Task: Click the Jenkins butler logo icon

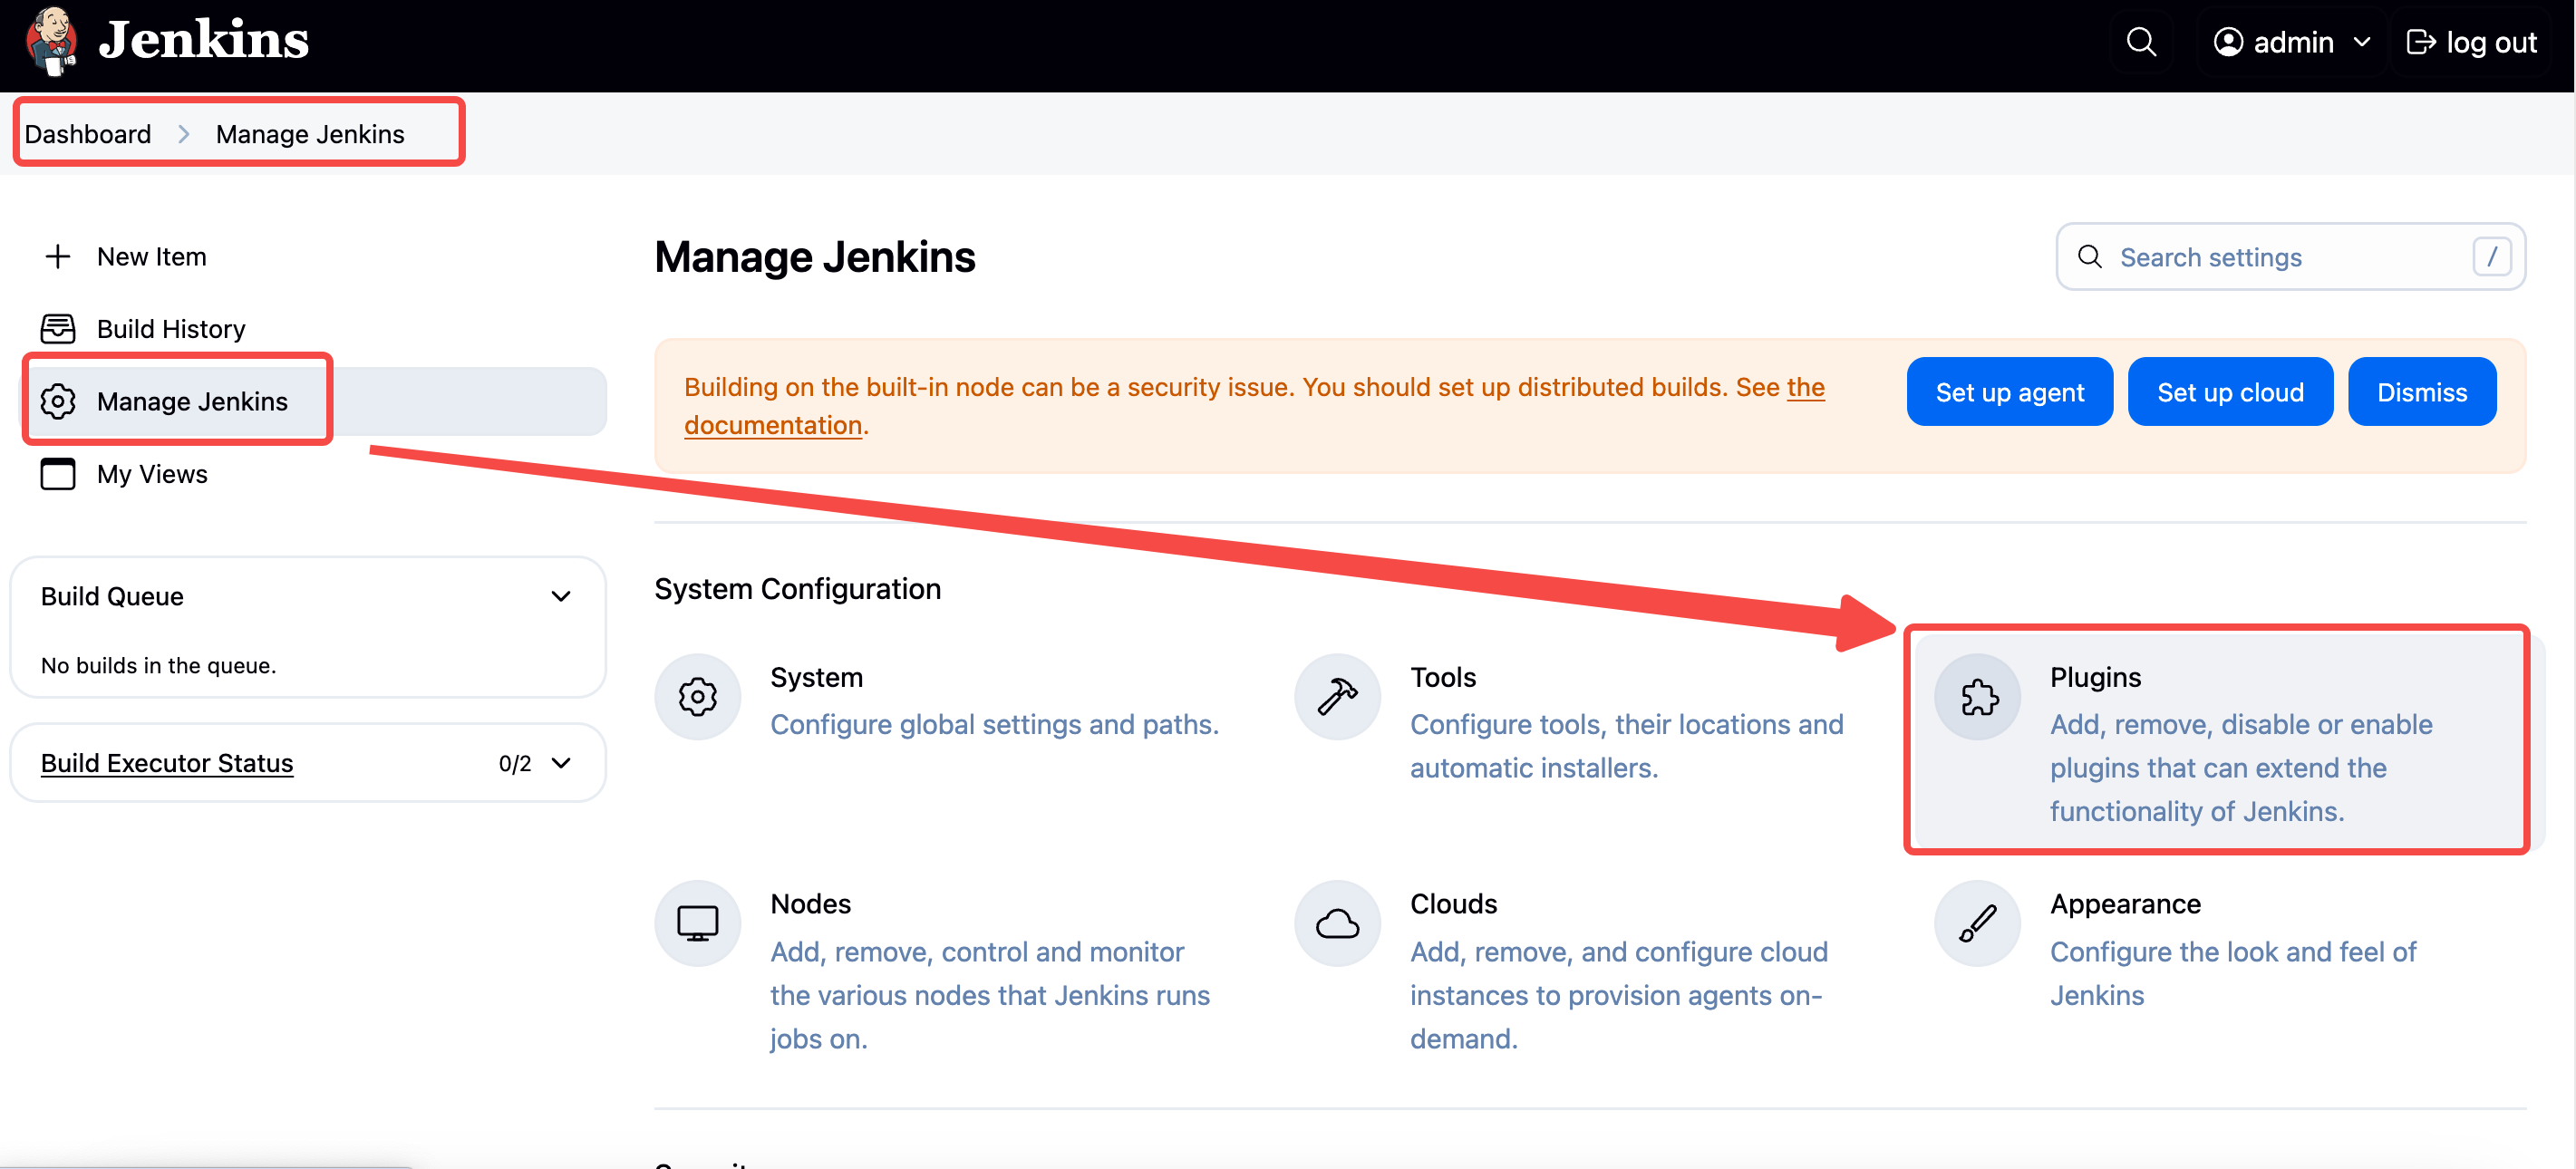Action: (x=52, y=41)
